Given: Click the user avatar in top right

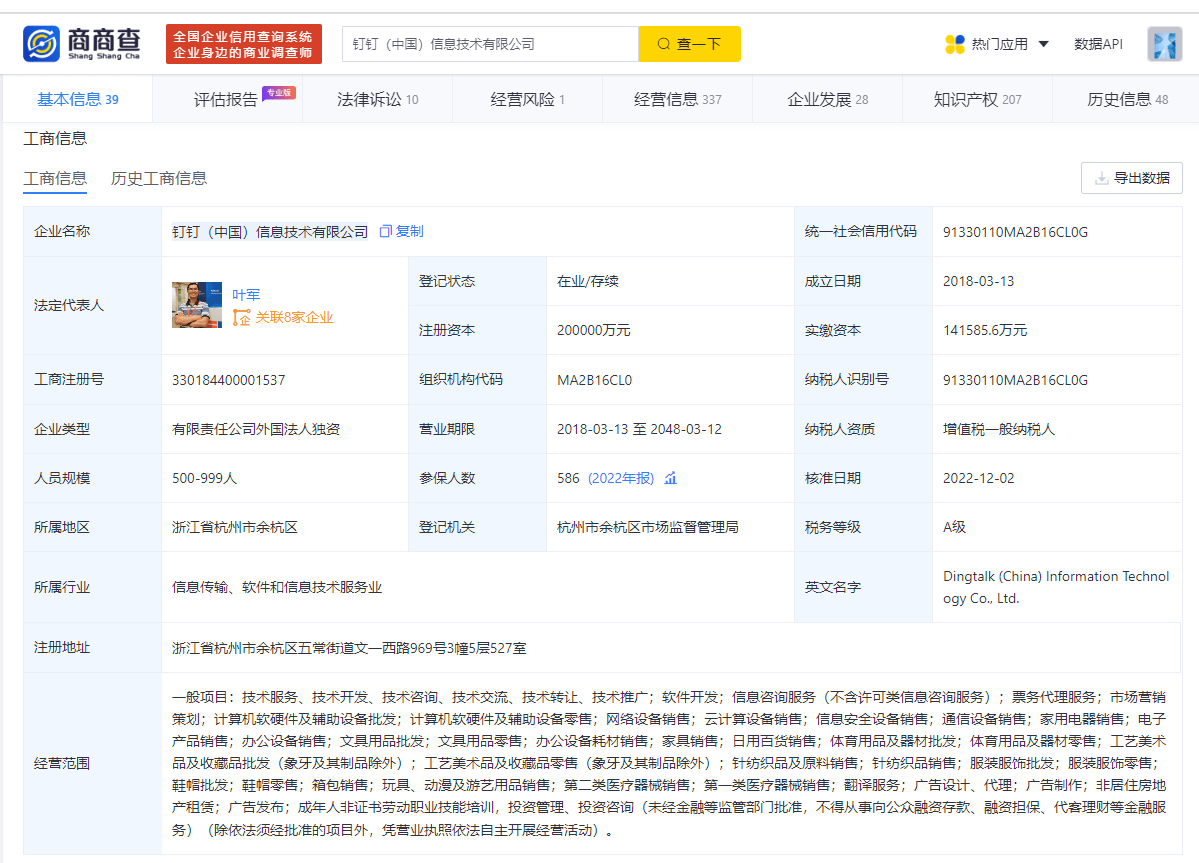Looking at the screenshot, I should tap(1164, 44).
